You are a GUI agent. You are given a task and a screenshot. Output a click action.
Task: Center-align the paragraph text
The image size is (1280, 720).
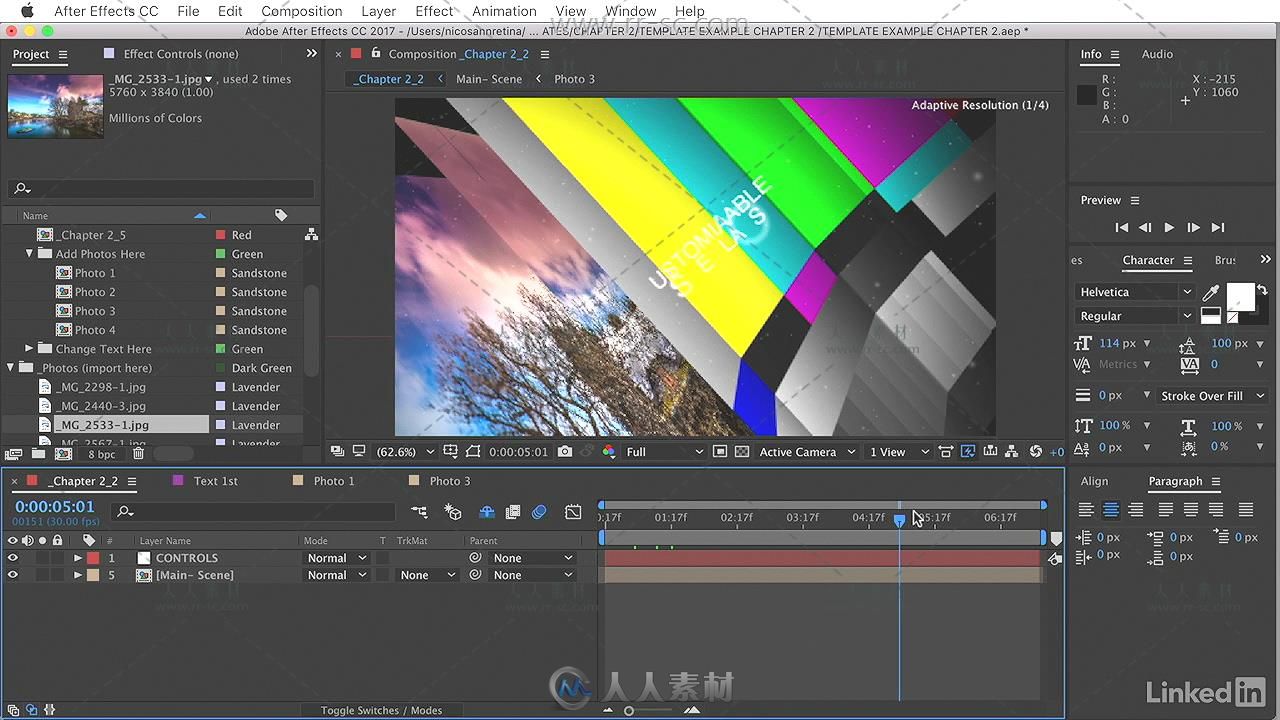click(1111, 510)
